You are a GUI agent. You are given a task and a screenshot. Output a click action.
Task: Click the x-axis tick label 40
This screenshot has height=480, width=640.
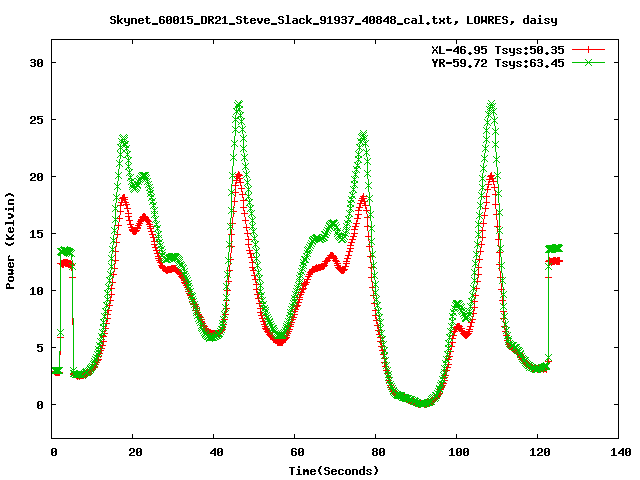[x=216, y=452]
